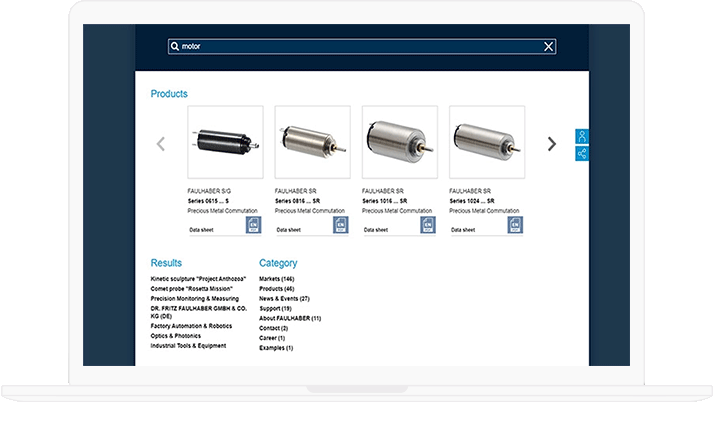Filter by category Examples (1)
715x430 pixels.
(276, 348)
